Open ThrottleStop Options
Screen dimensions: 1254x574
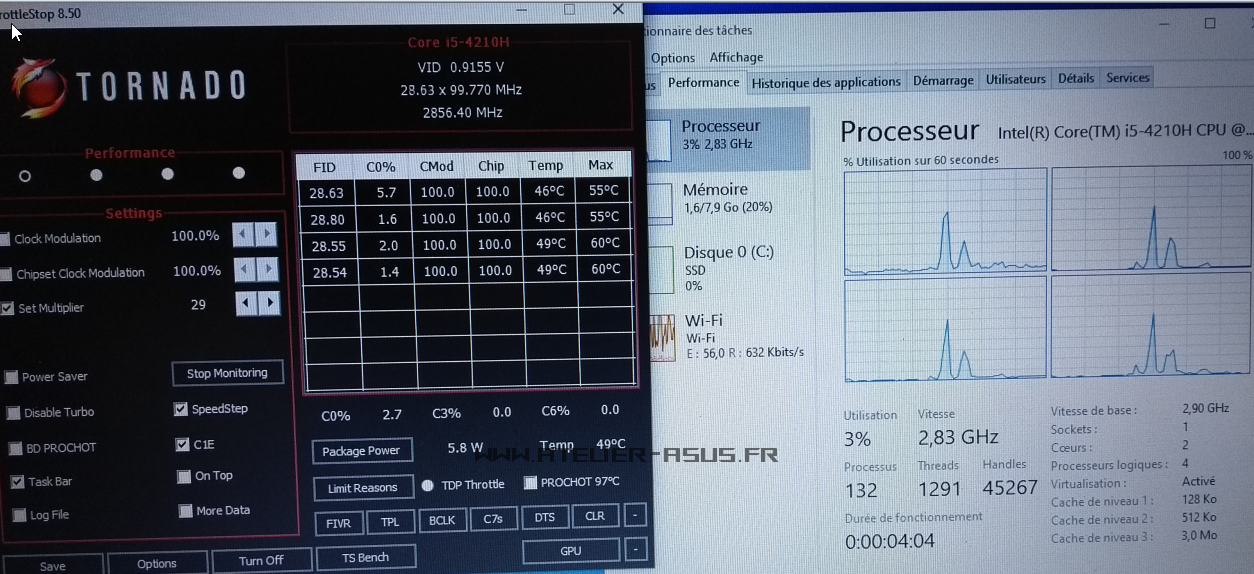pyautogui.click(x=157, y=563)
